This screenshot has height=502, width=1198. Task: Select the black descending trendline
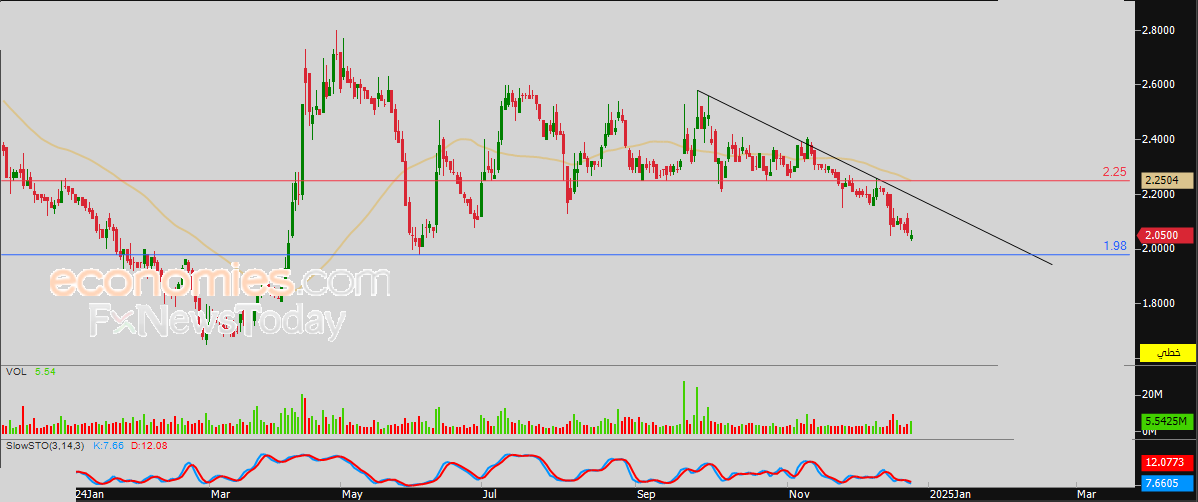click(875, 178)
